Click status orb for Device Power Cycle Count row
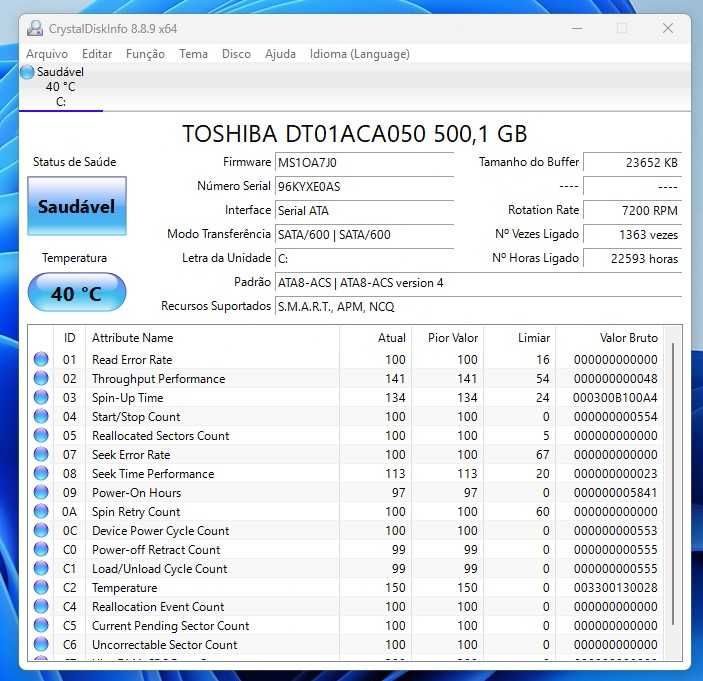 (x=41, y=530)
